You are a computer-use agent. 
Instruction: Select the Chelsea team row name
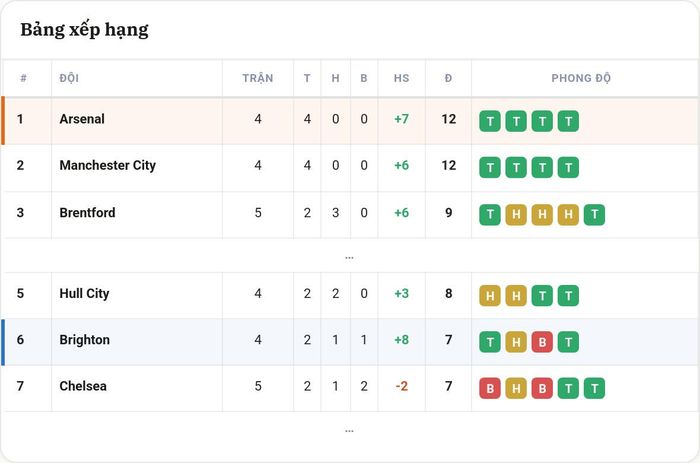click(x=83, y=386)
